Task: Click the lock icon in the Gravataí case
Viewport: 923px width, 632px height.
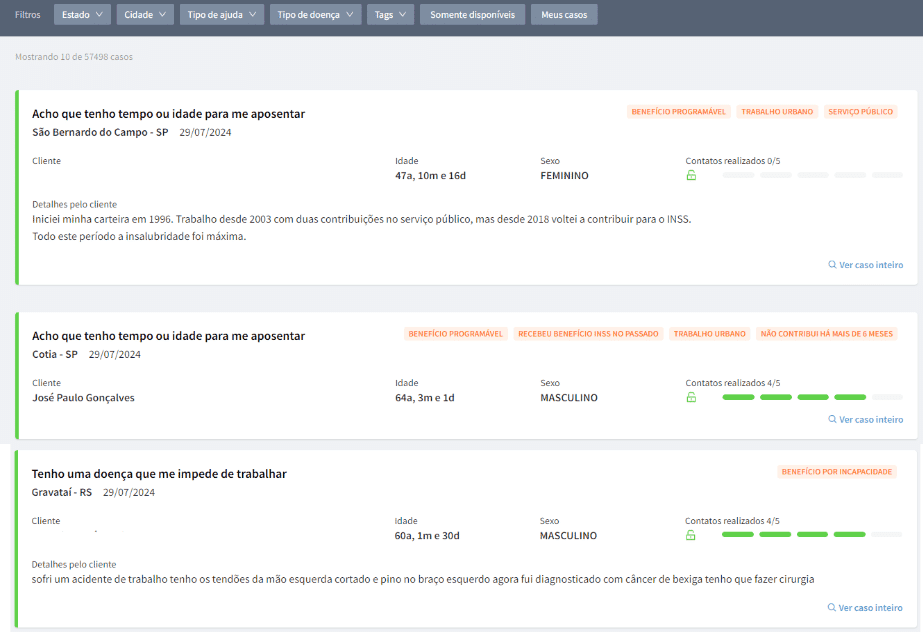Action: [690, 536]
